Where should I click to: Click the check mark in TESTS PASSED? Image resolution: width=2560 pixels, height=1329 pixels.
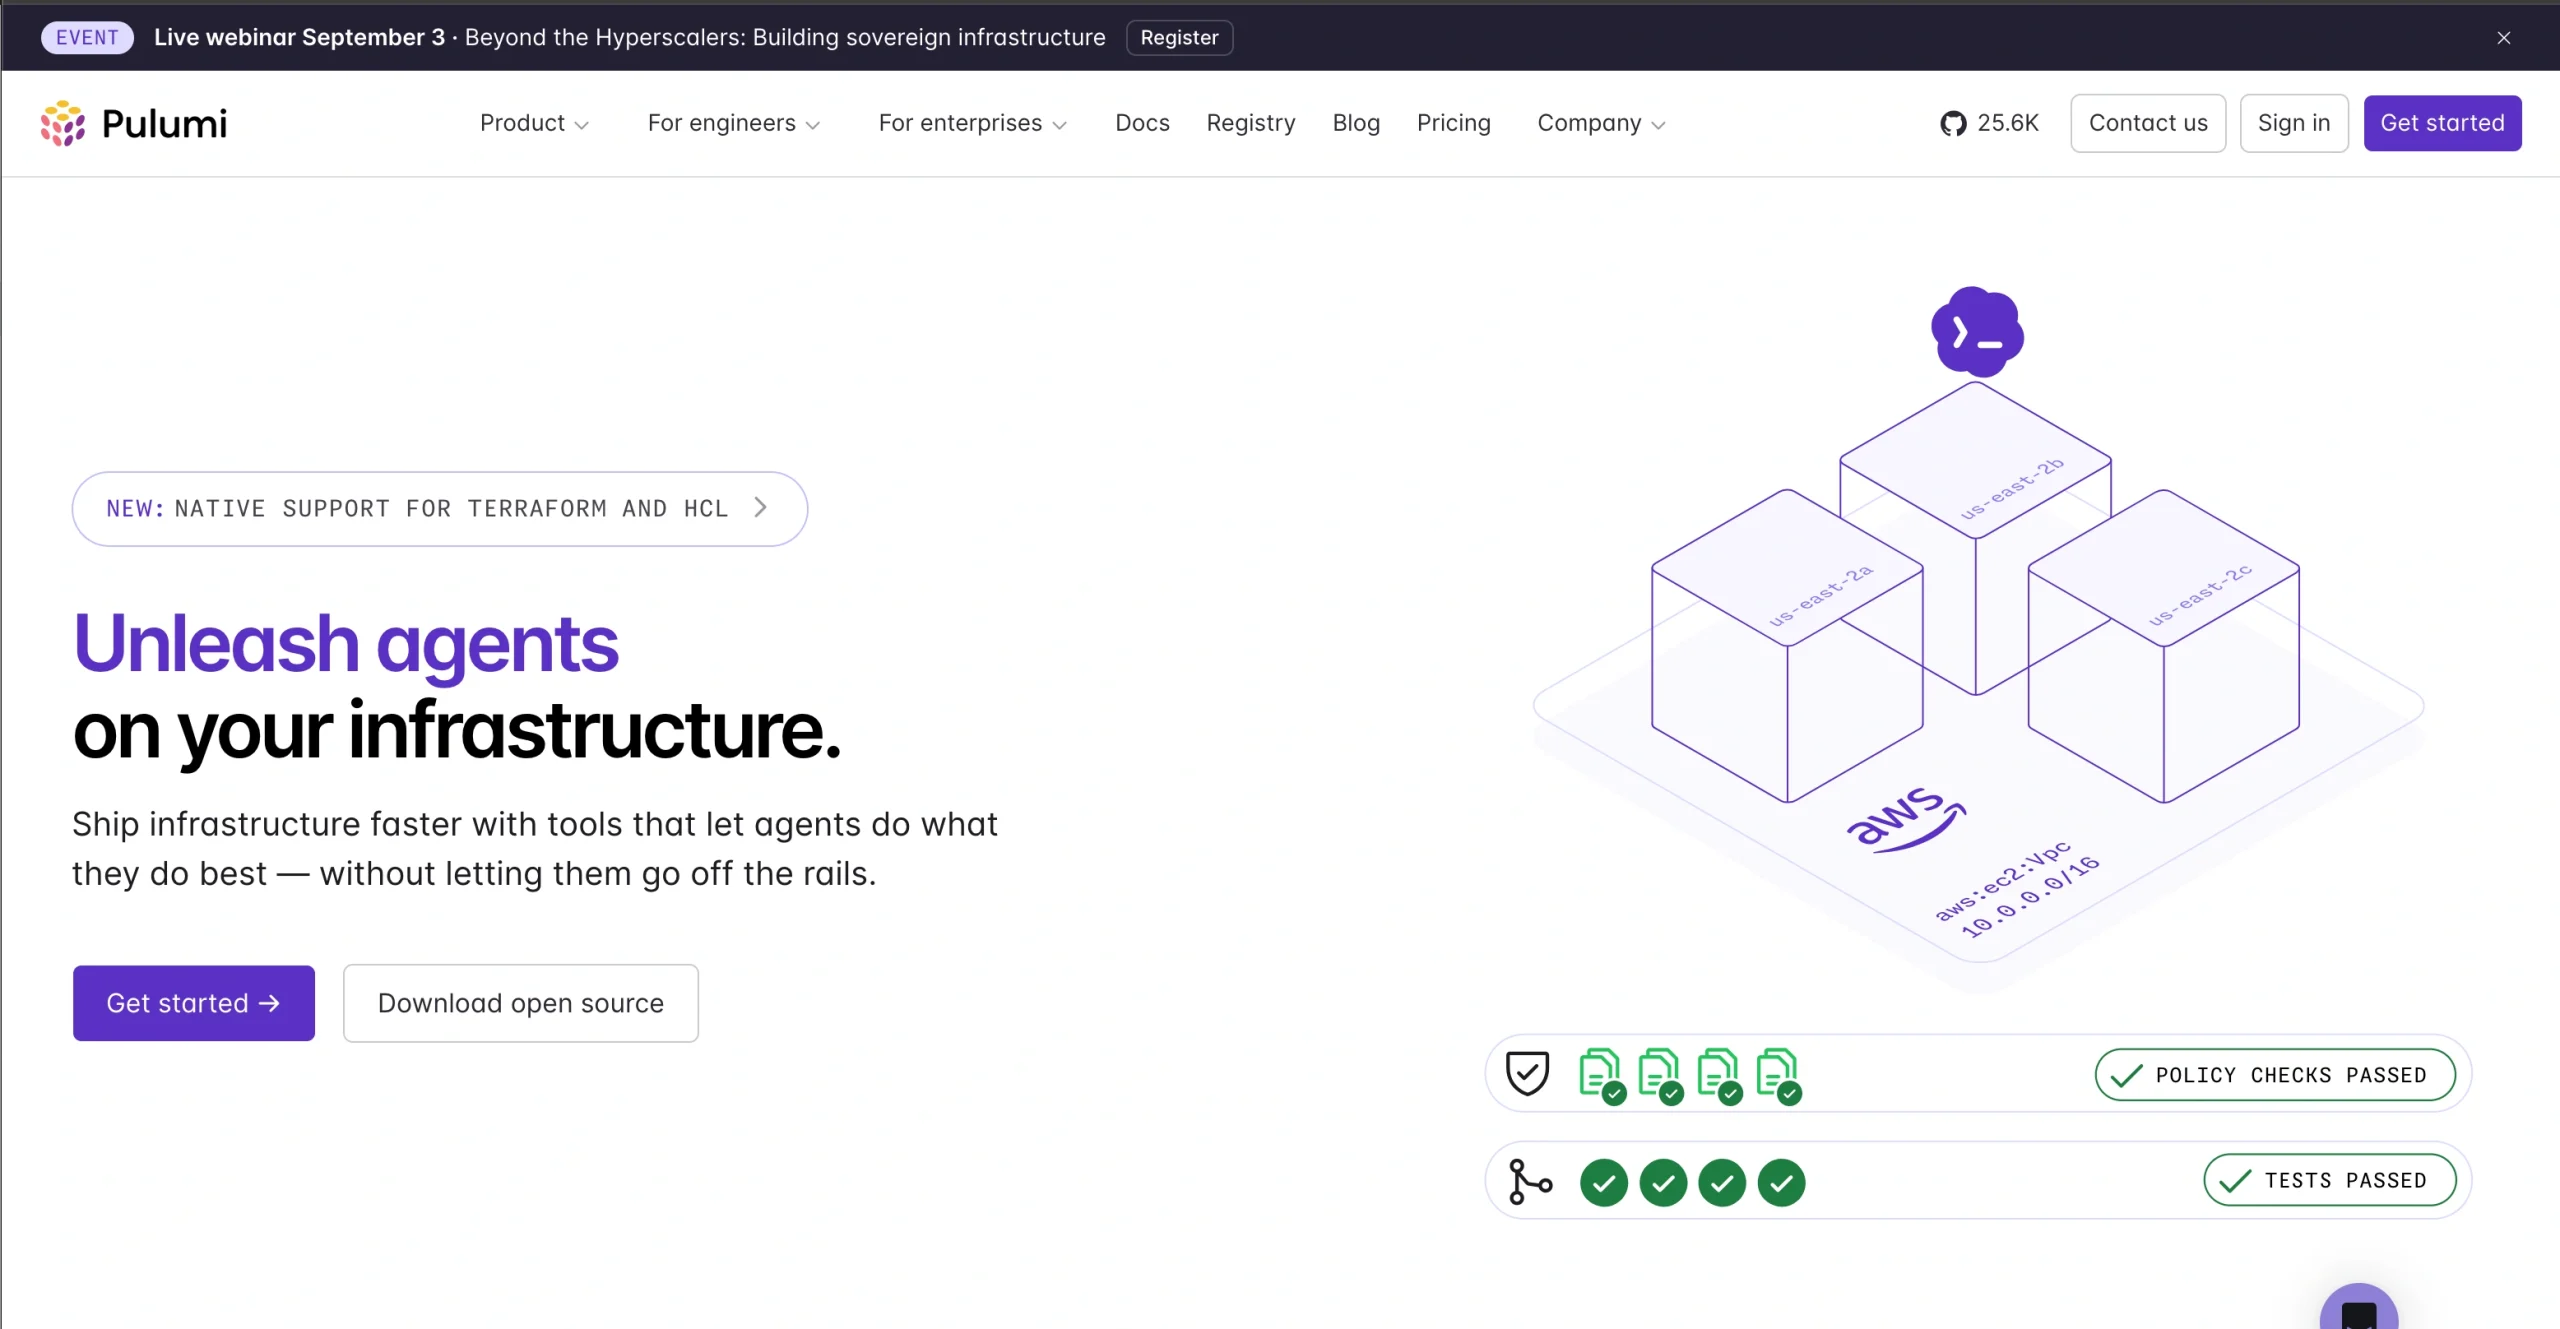pos(2235,1181)
